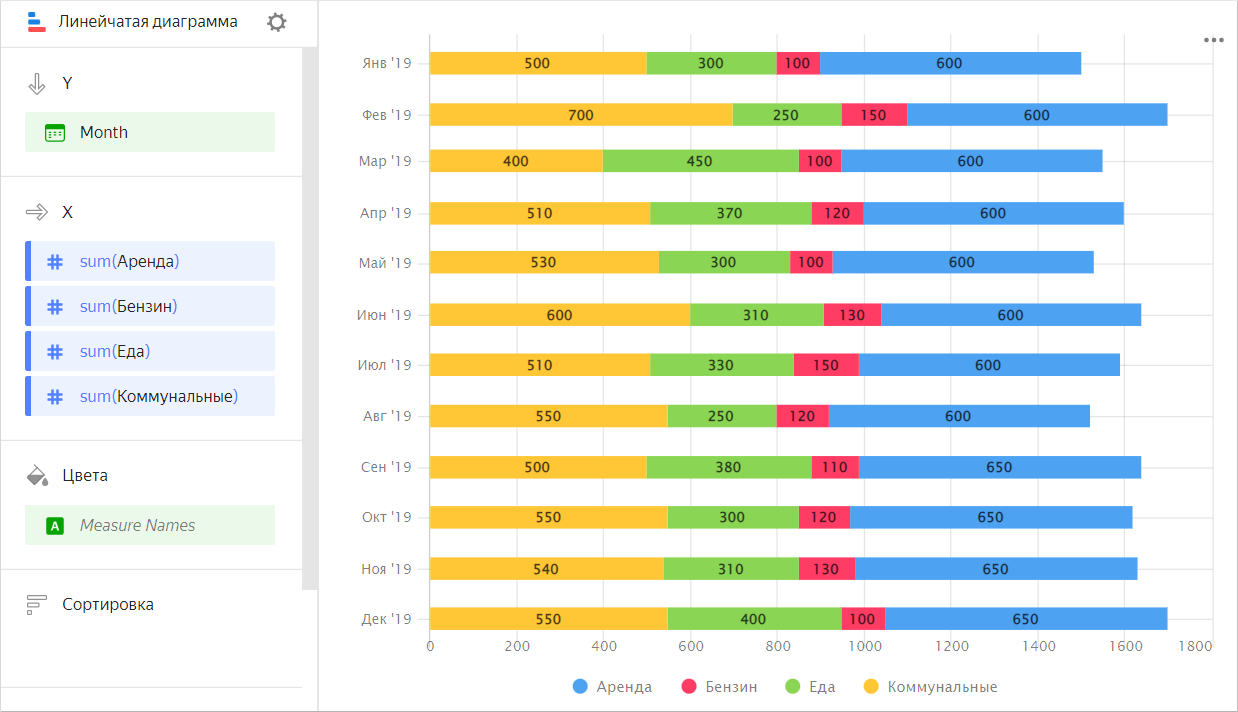Screen dimensions: 1238x712
Task: Click the # icon on sum(Аренда)
Action: pyautogui.click(x=55, y=261)
